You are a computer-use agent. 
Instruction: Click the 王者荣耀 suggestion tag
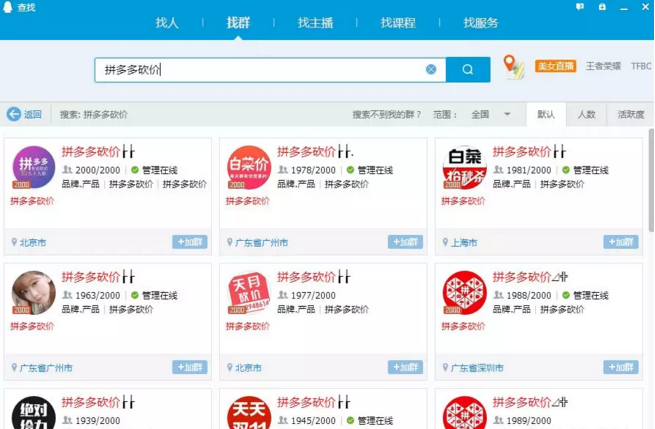(603, 66)
